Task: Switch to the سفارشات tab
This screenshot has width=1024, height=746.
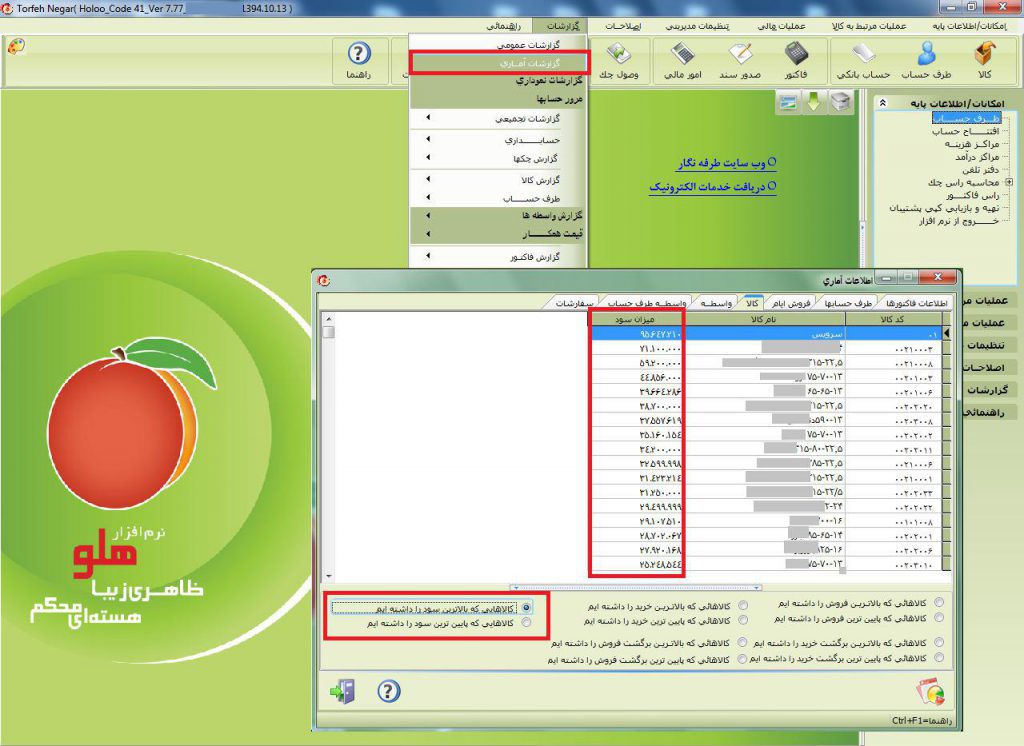Action: pos(575,303)
